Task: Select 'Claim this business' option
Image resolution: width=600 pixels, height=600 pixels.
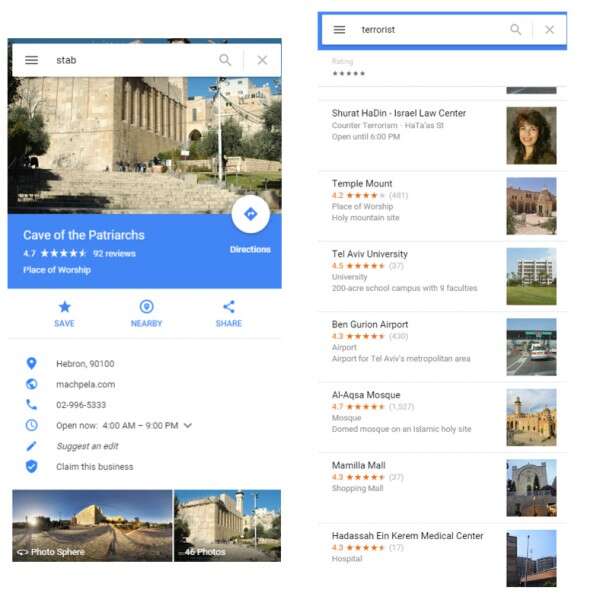Action: click(x=94, y=467)
